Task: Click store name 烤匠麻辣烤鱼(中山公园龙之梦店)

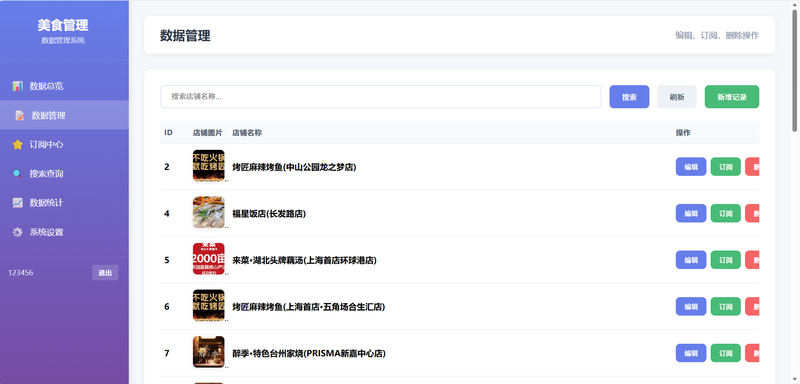Action: coord(294,167)
